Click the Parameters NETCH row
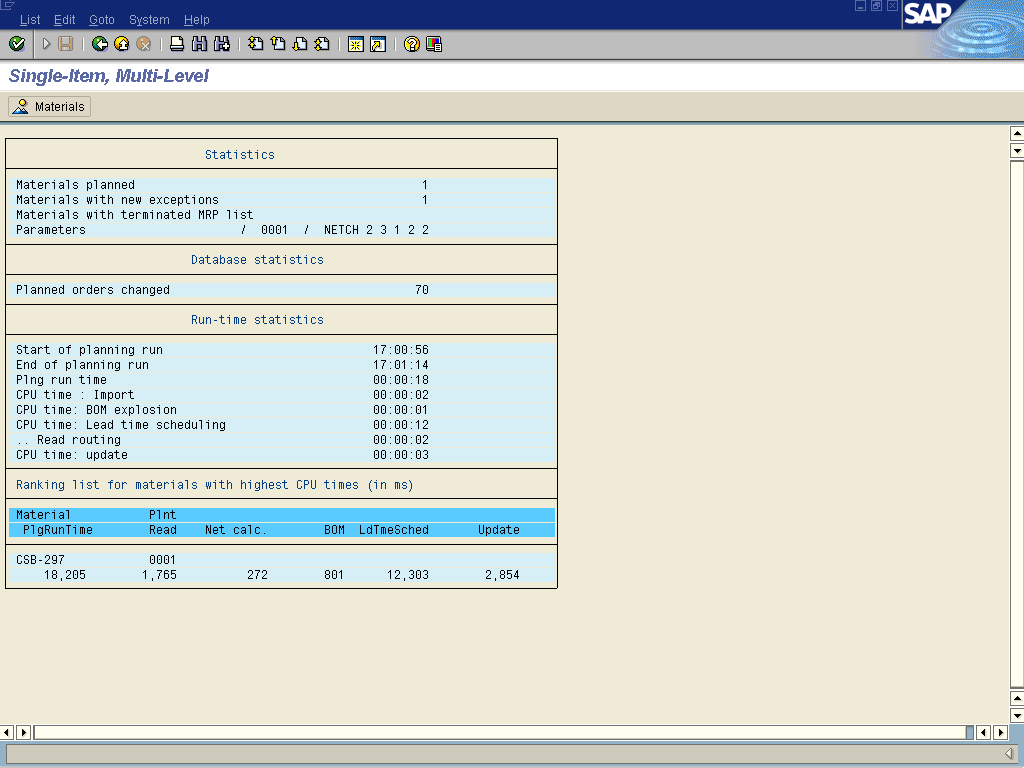 click(x=281, y=230)
